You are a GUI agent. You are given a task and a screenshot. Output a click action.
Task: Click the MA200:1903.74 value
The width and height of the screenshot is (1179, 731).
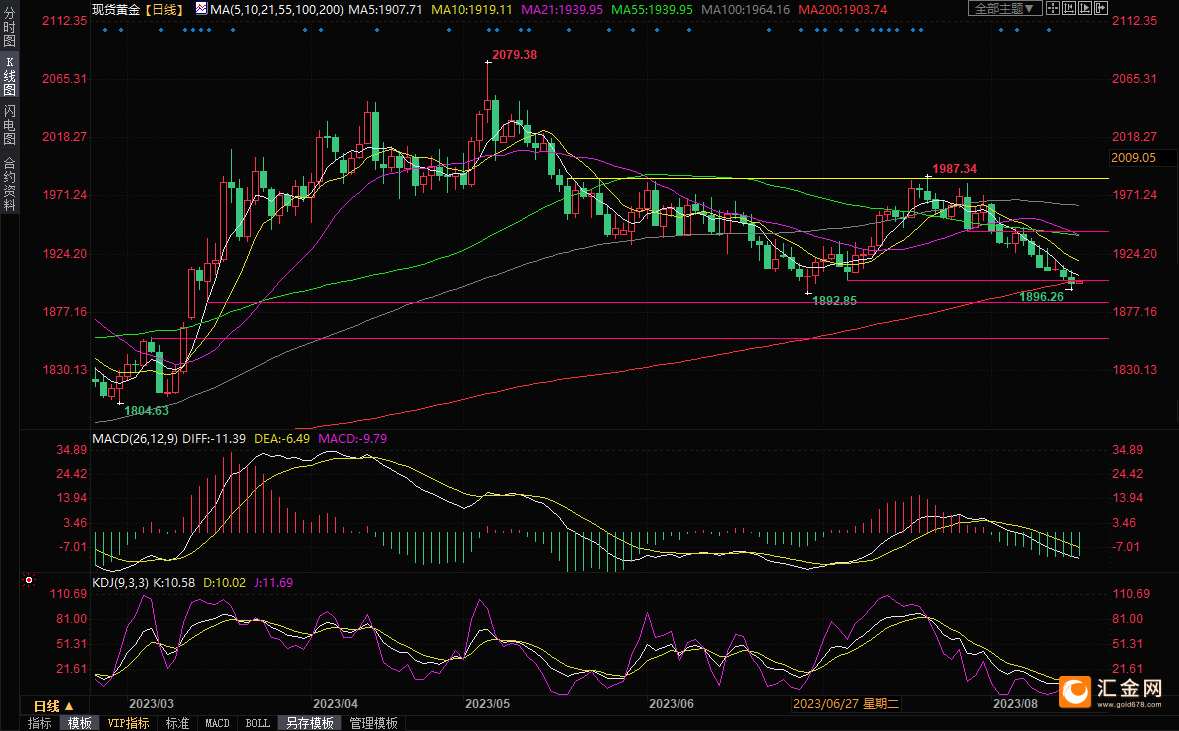[x=842, y=10]
